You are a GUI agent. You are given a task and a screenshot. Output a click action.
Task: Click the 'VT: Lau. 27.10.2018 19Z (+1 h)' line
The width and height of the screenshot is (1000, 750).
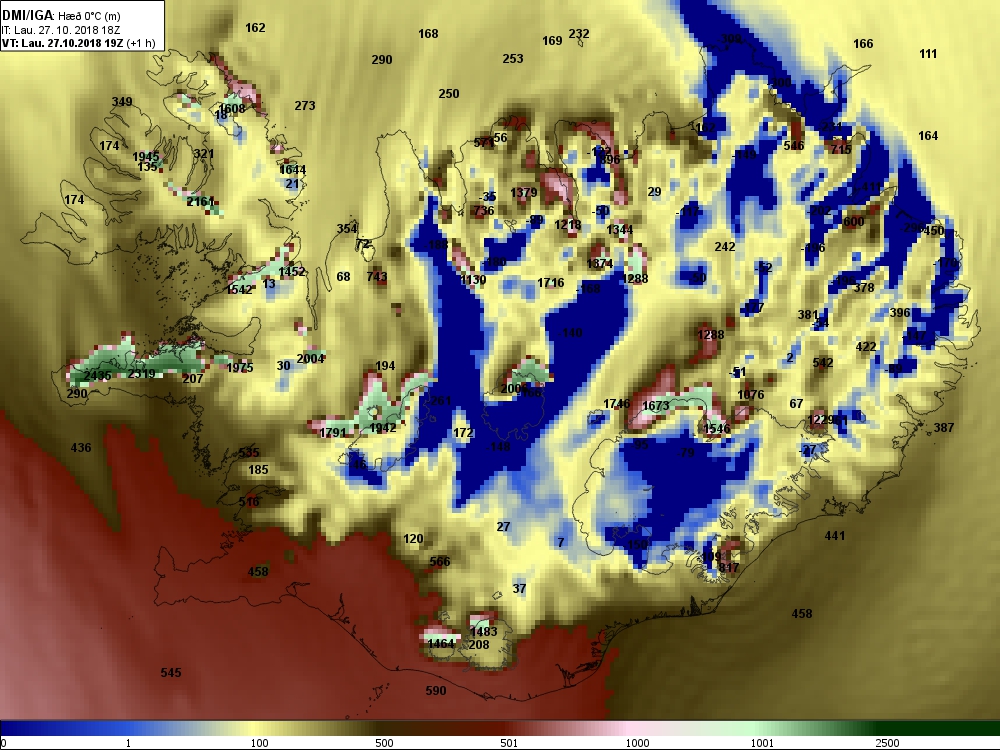78,43
